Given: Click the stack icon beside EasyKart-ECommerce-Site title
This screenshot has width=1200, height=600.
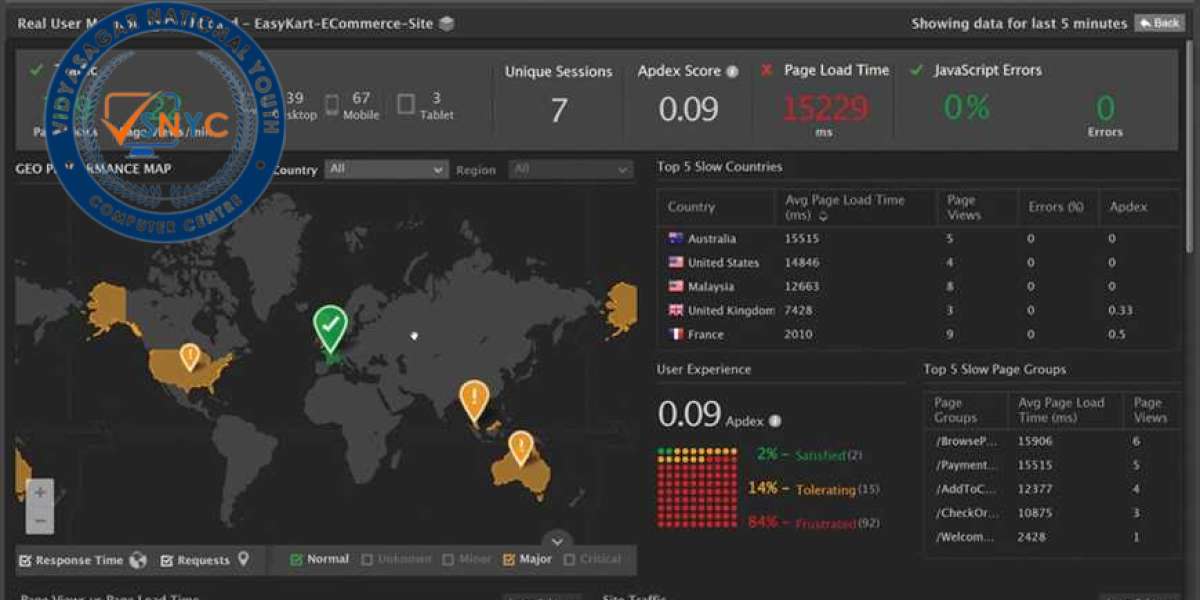Looking at the screenshot, I should [446, 23].
